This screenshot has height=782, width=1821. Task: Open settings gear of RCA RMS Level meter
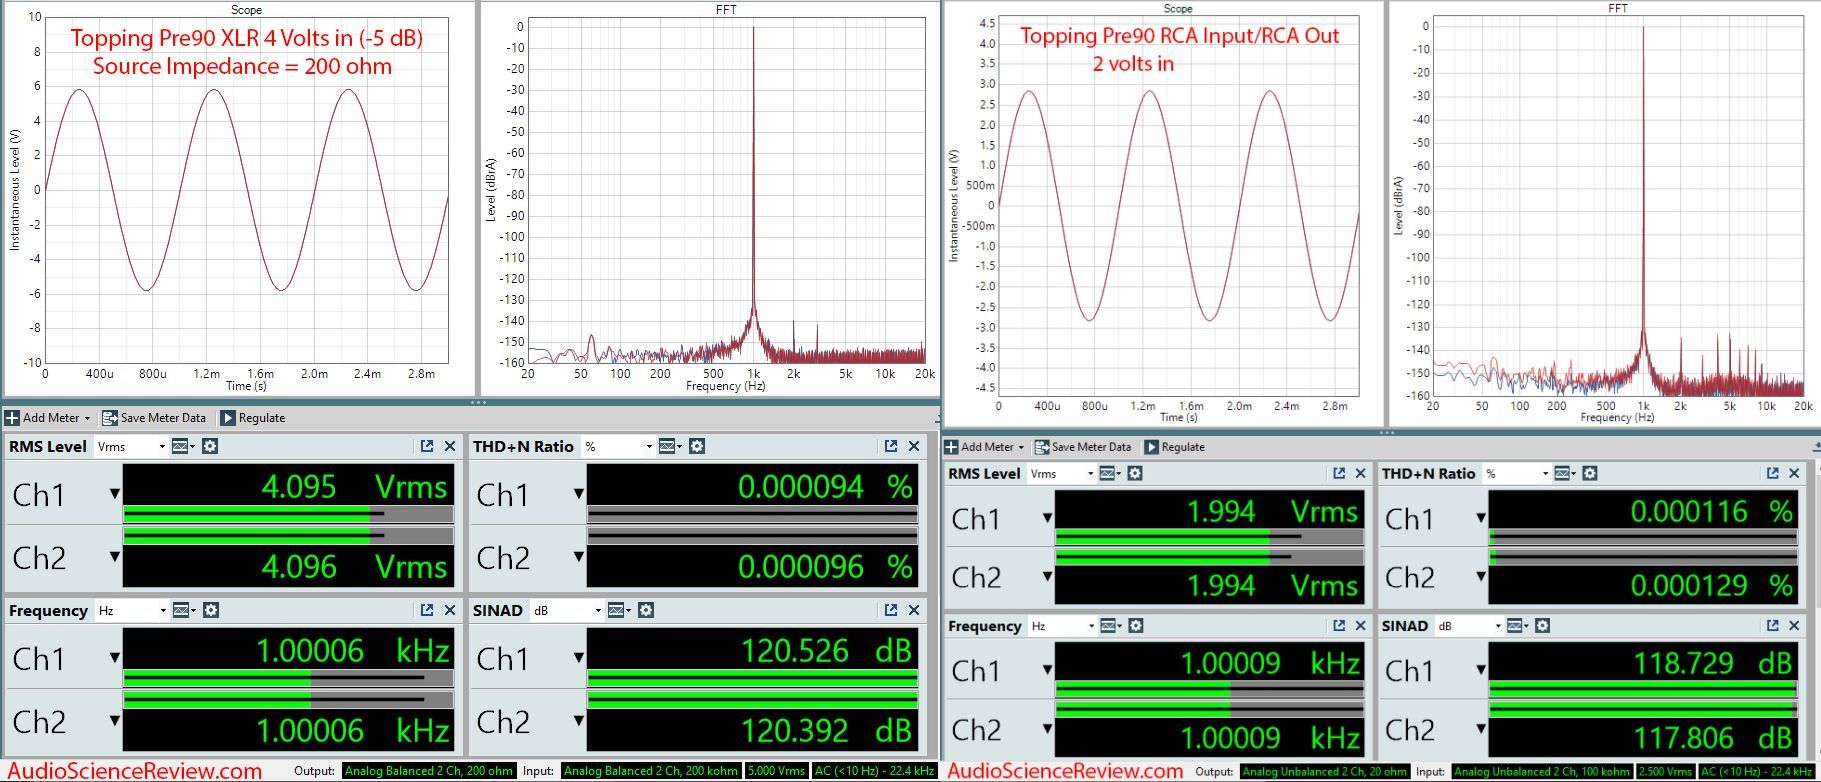pos(1135,473)
